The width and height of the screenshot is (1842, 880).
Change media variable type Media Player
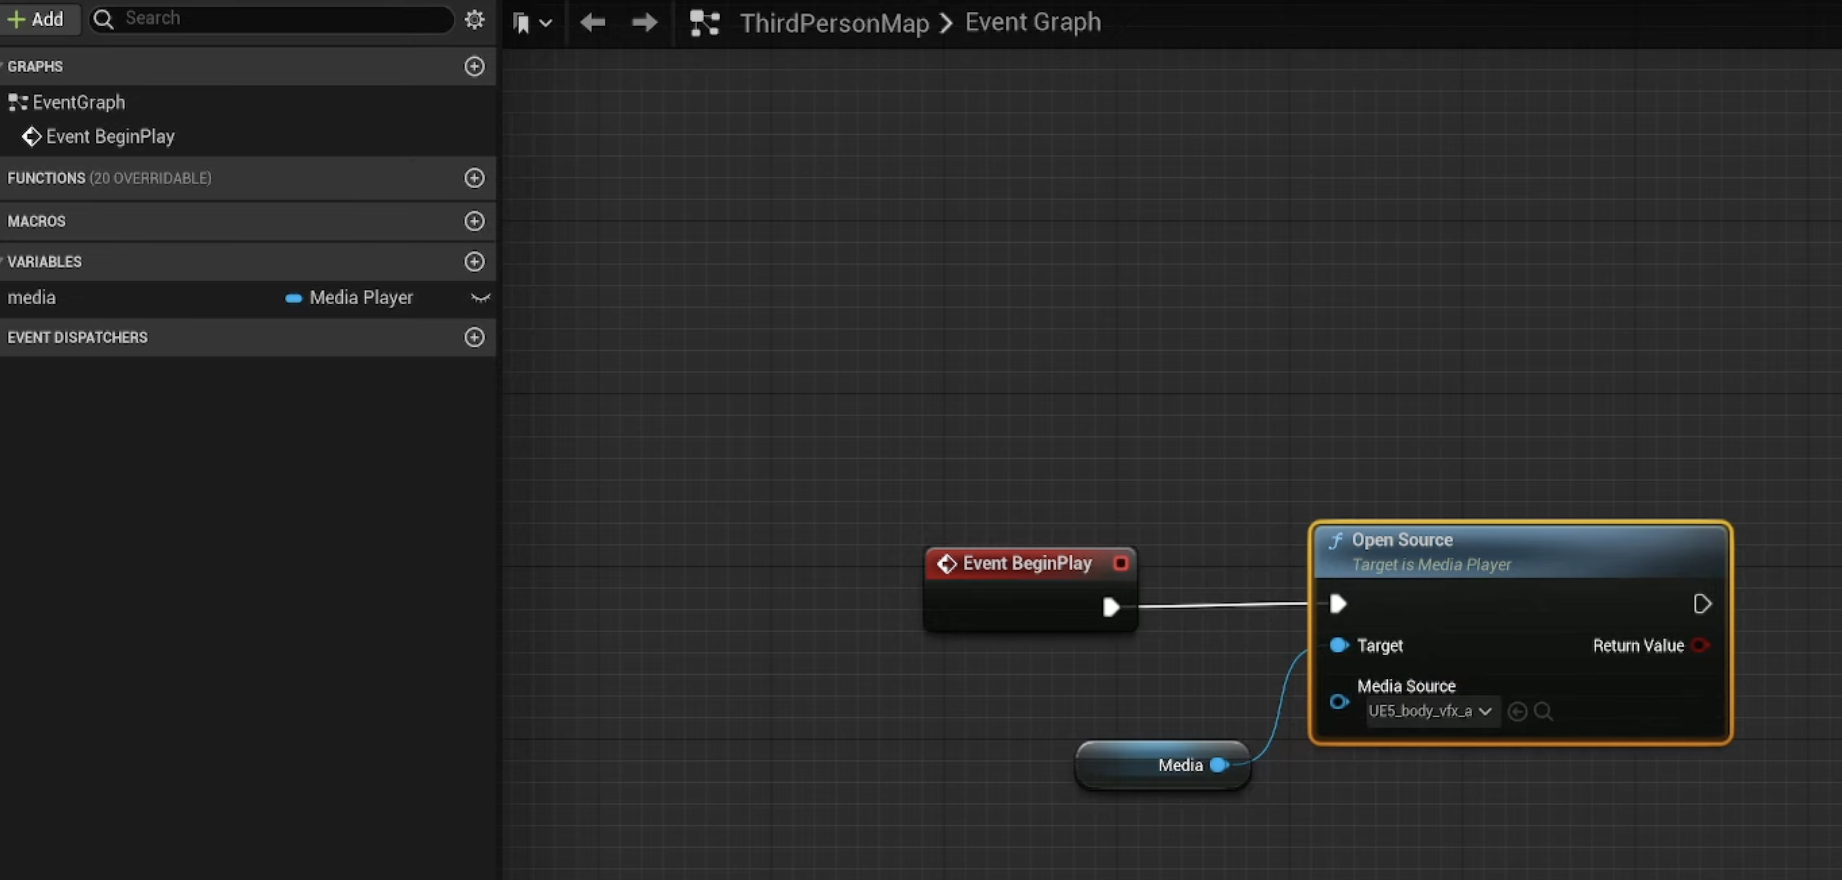coord(350,298)
